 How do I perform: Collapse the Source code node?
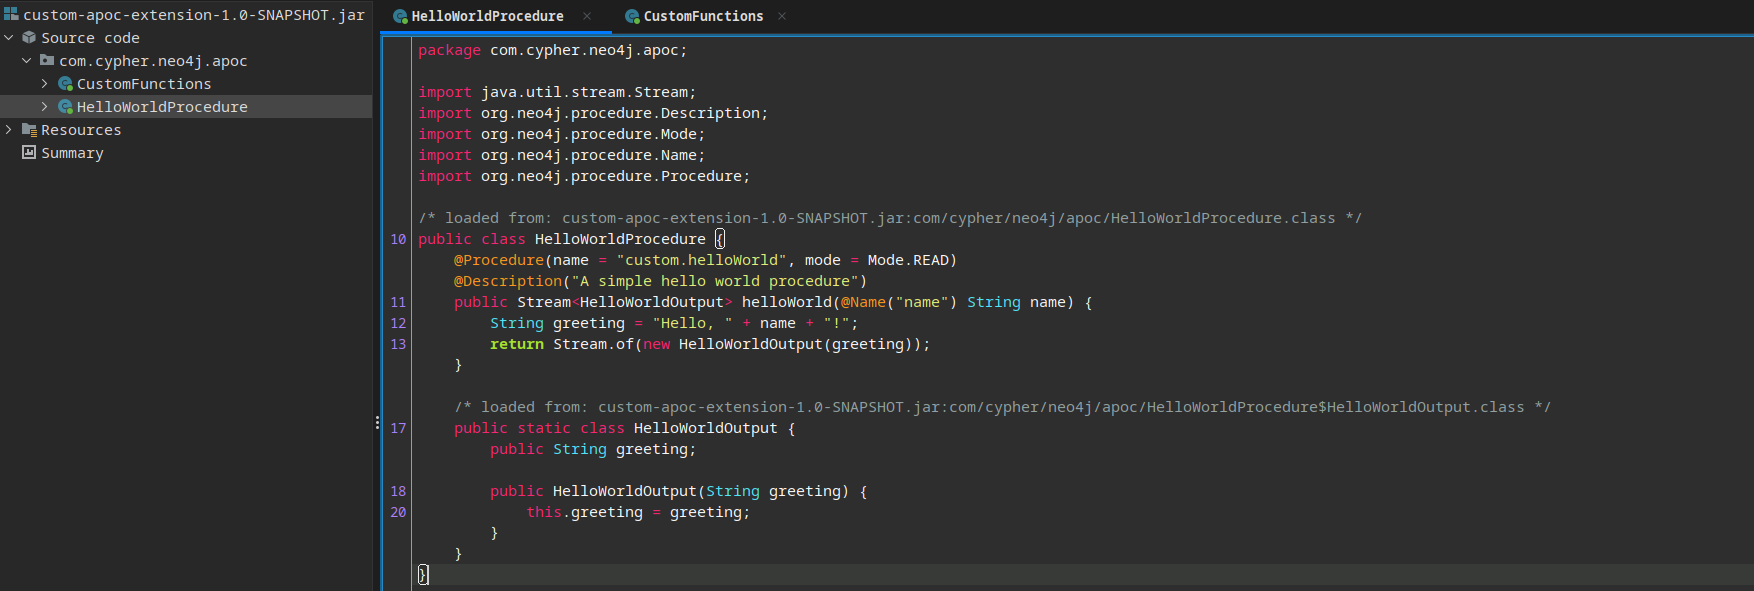point(9,37)
